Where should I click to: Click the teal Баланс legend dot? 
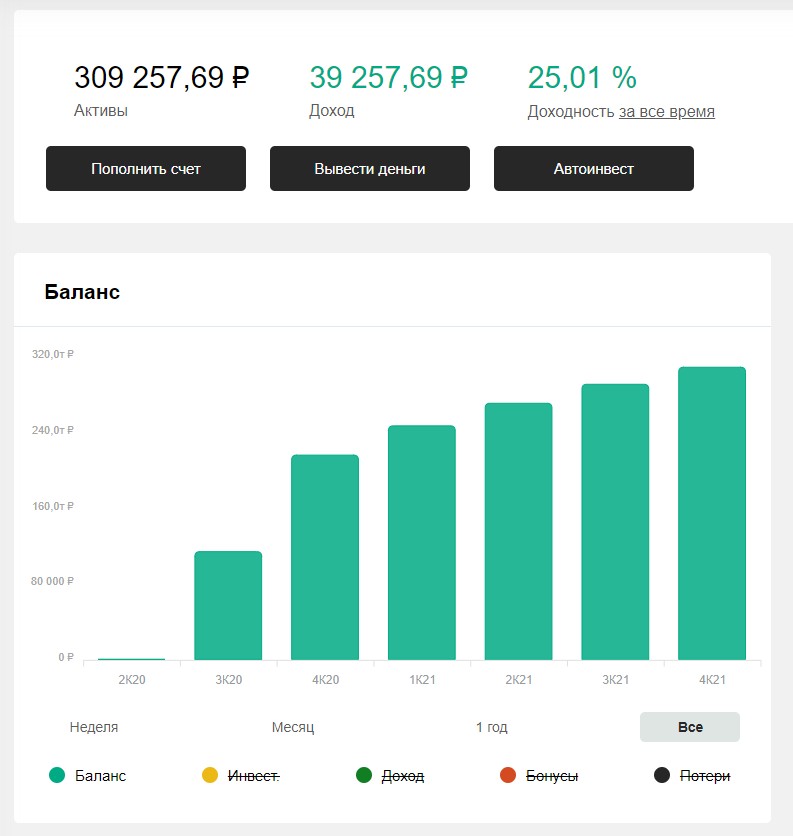(x=57, y=775)
